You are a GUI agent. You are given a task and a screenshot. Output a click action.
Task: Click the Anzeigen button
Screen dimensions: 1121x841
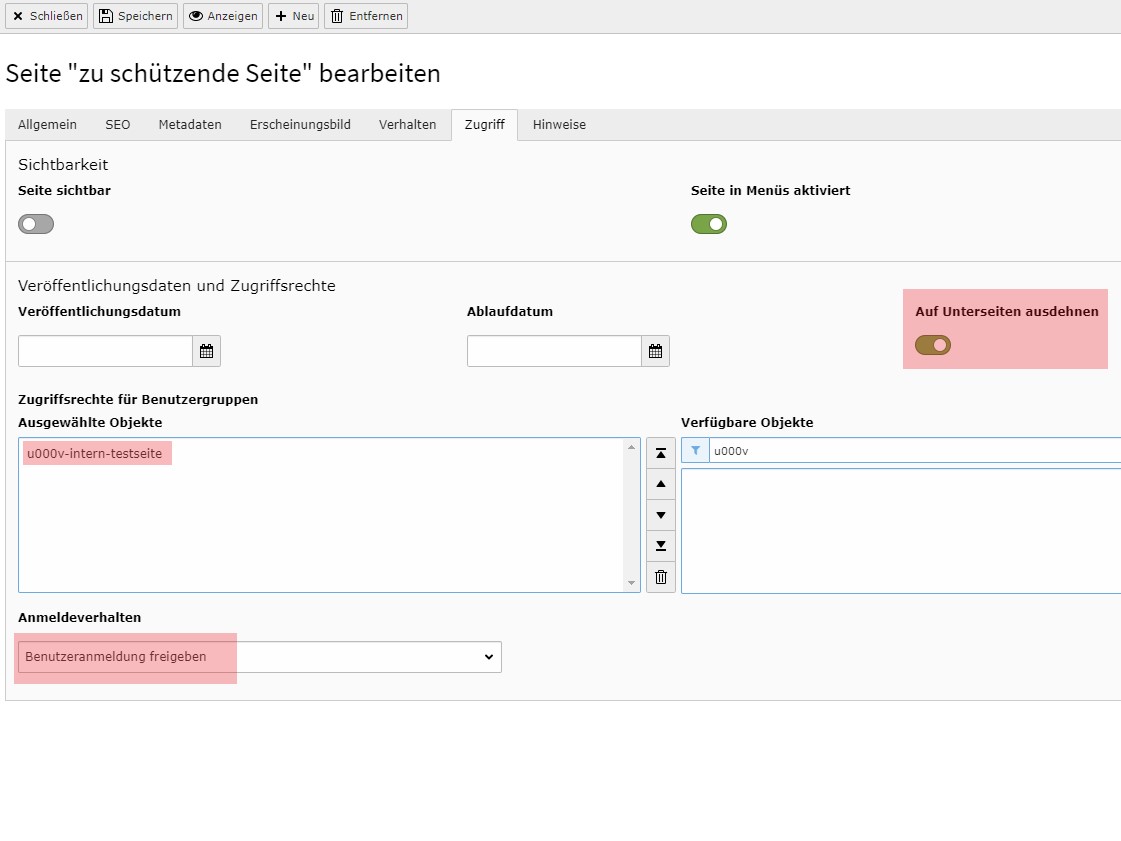[223, 16]
